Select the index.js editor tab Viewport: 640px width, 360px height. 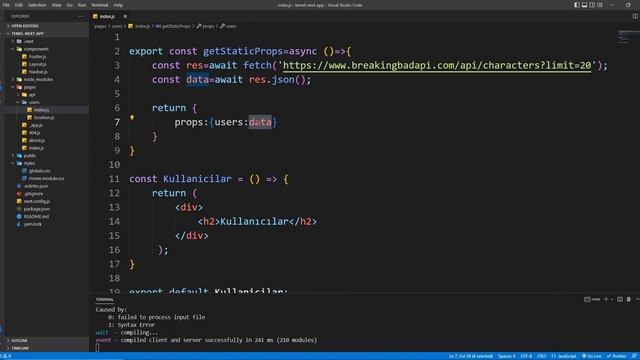click(107, 16)
